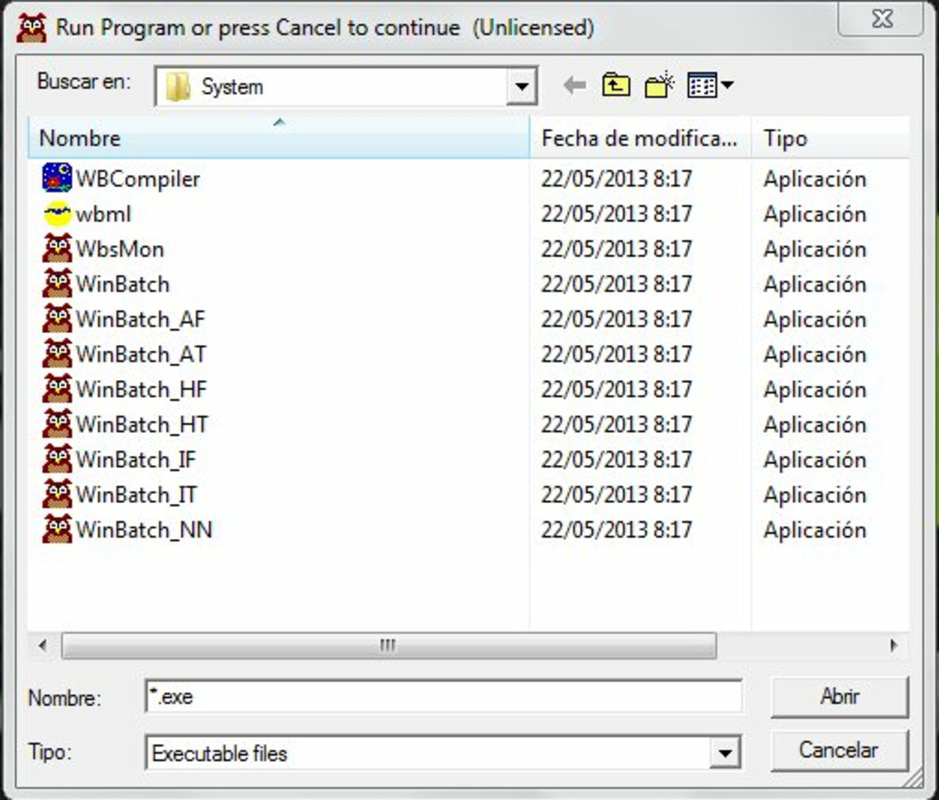The width and height of the screenshot is (939, 800).
Task: Click the WinBatch_HF owl icon
Action: [x=57, y=389]
